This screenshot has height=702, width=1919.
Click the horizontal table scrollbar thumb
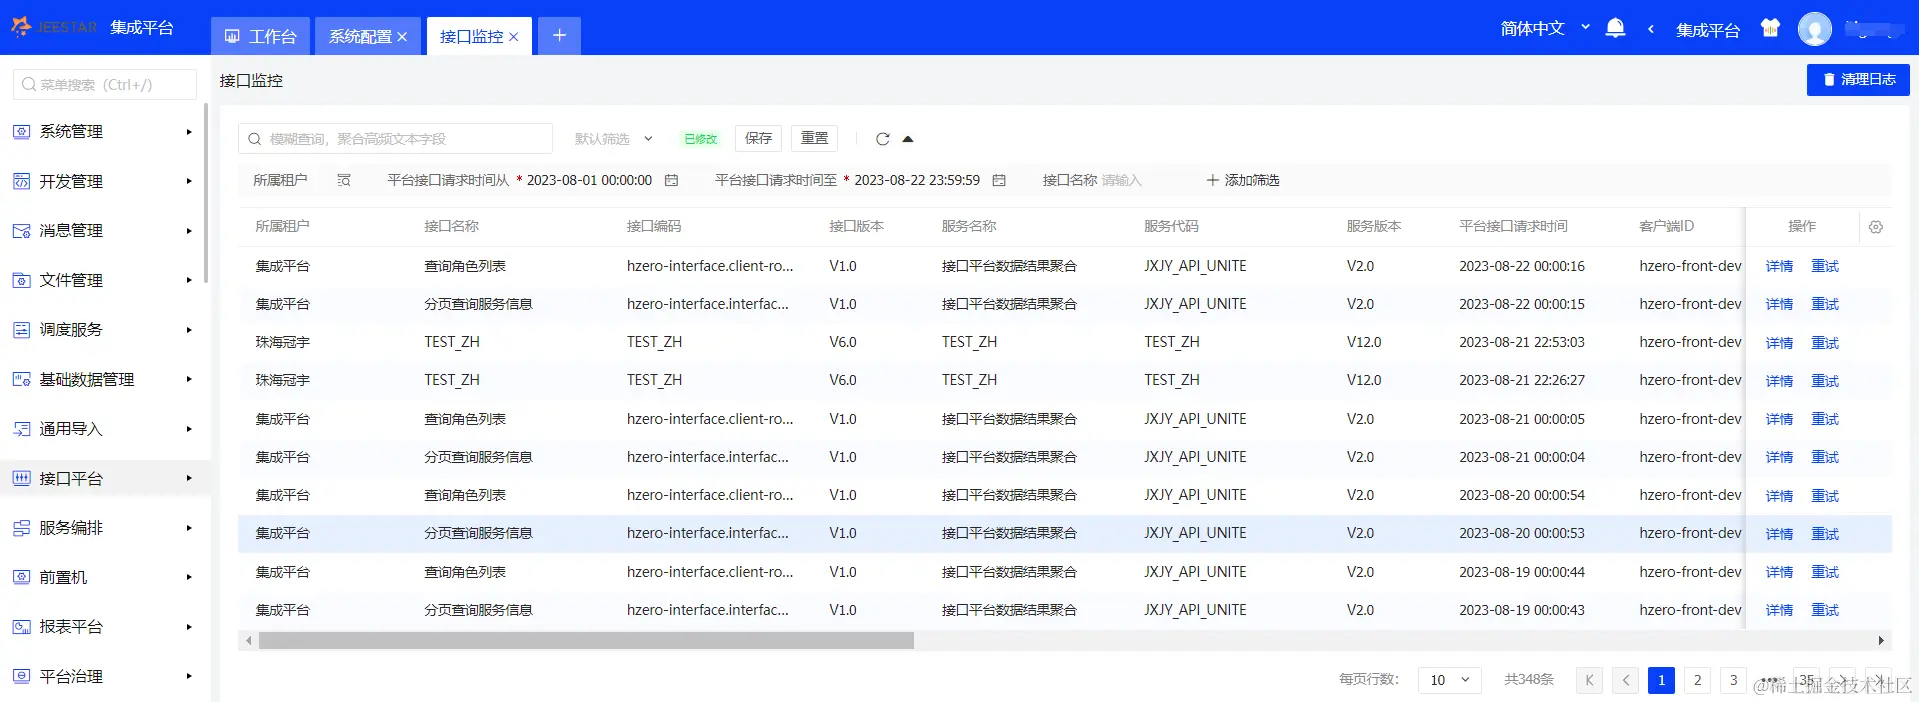coord(586,640)
